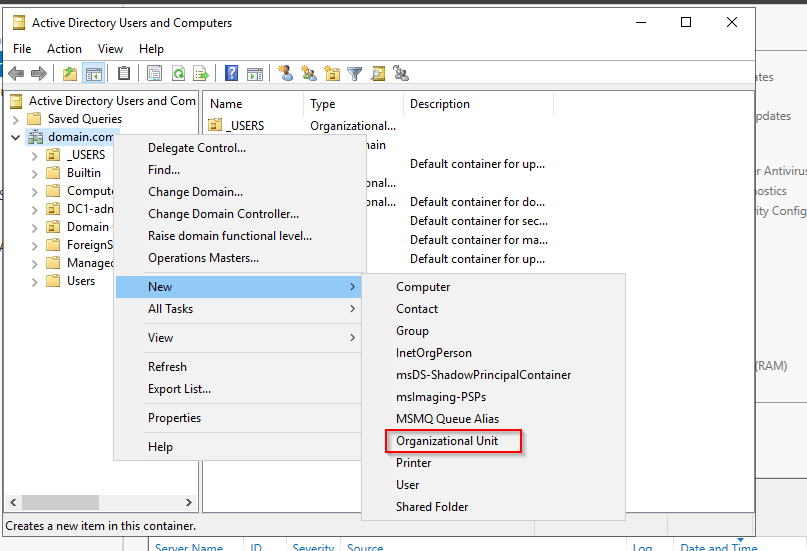
Task: Click the tree pane horizontal scrollbar thumb
Action: (x=60, y=502)
